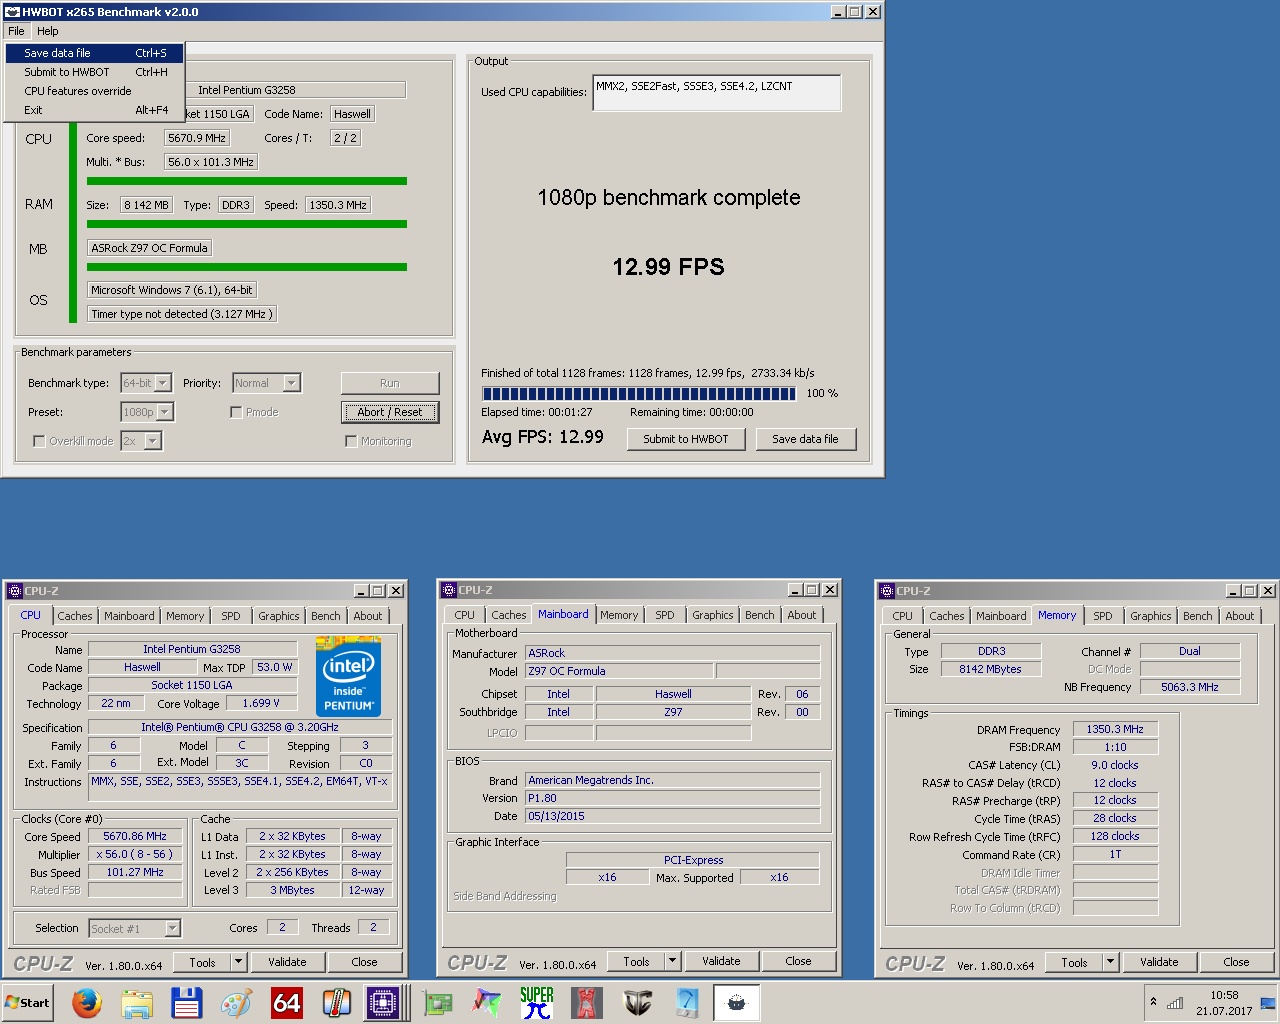
Task: Open Graphics tab in CPU-Z CPU window
Action: click(279, 616)
